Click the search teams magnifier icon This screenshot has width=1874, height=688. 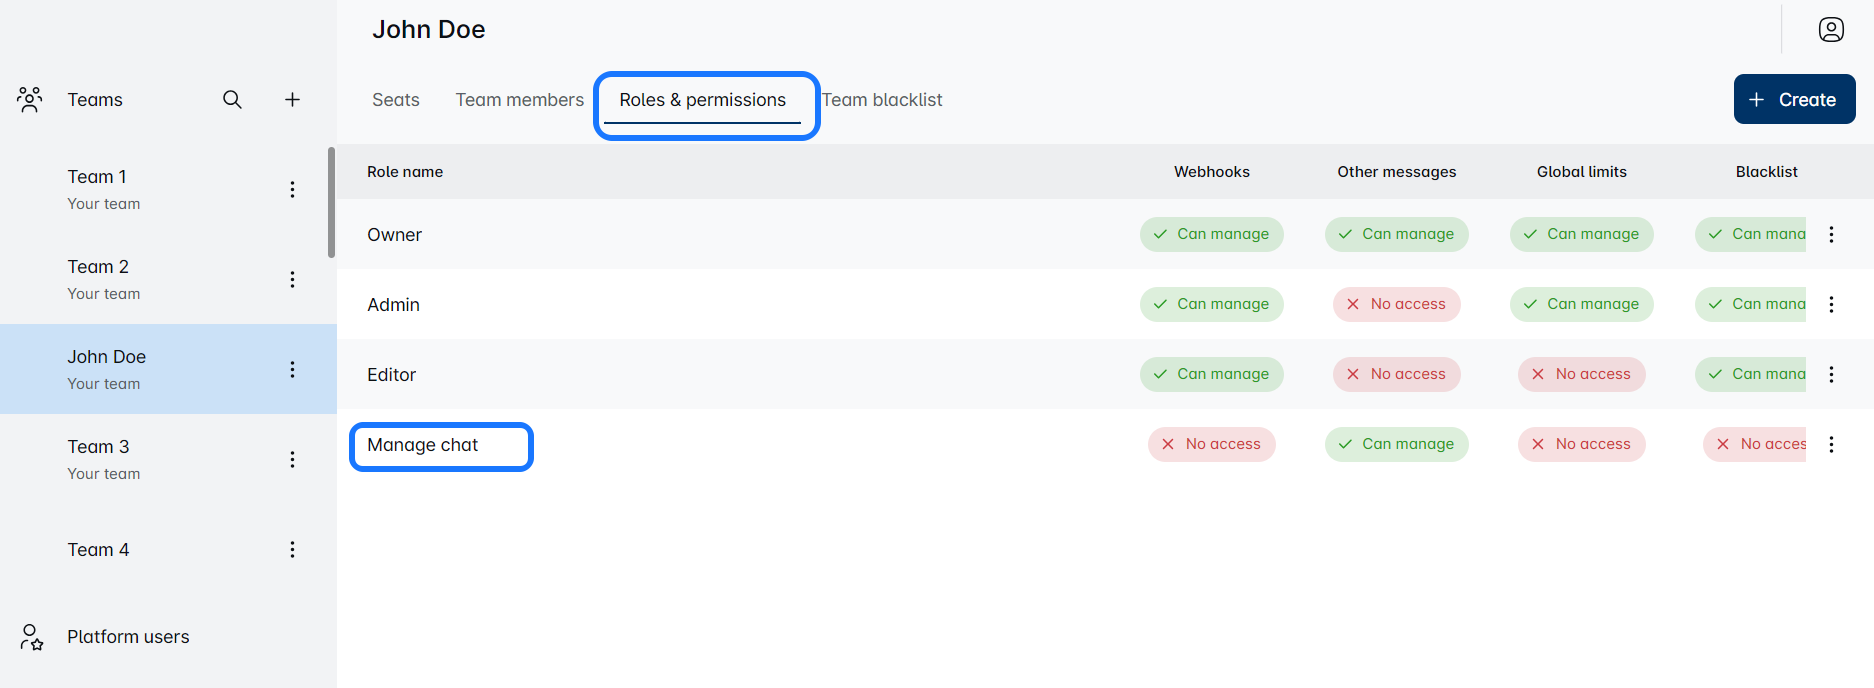pyautogui.click(x=232, y=99)
